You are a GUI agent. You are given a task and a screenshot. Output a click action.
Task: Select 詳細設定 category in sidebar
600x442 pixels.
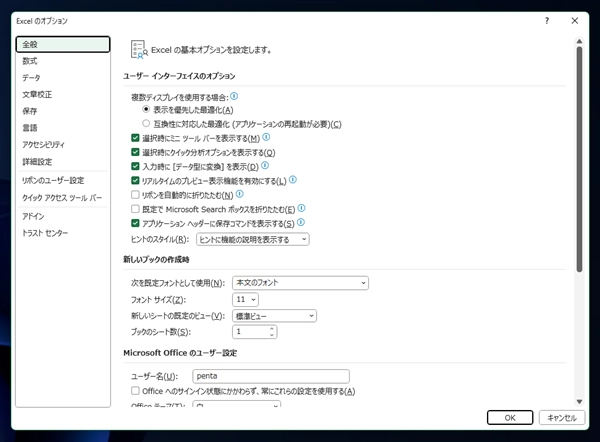coord(63,161)
